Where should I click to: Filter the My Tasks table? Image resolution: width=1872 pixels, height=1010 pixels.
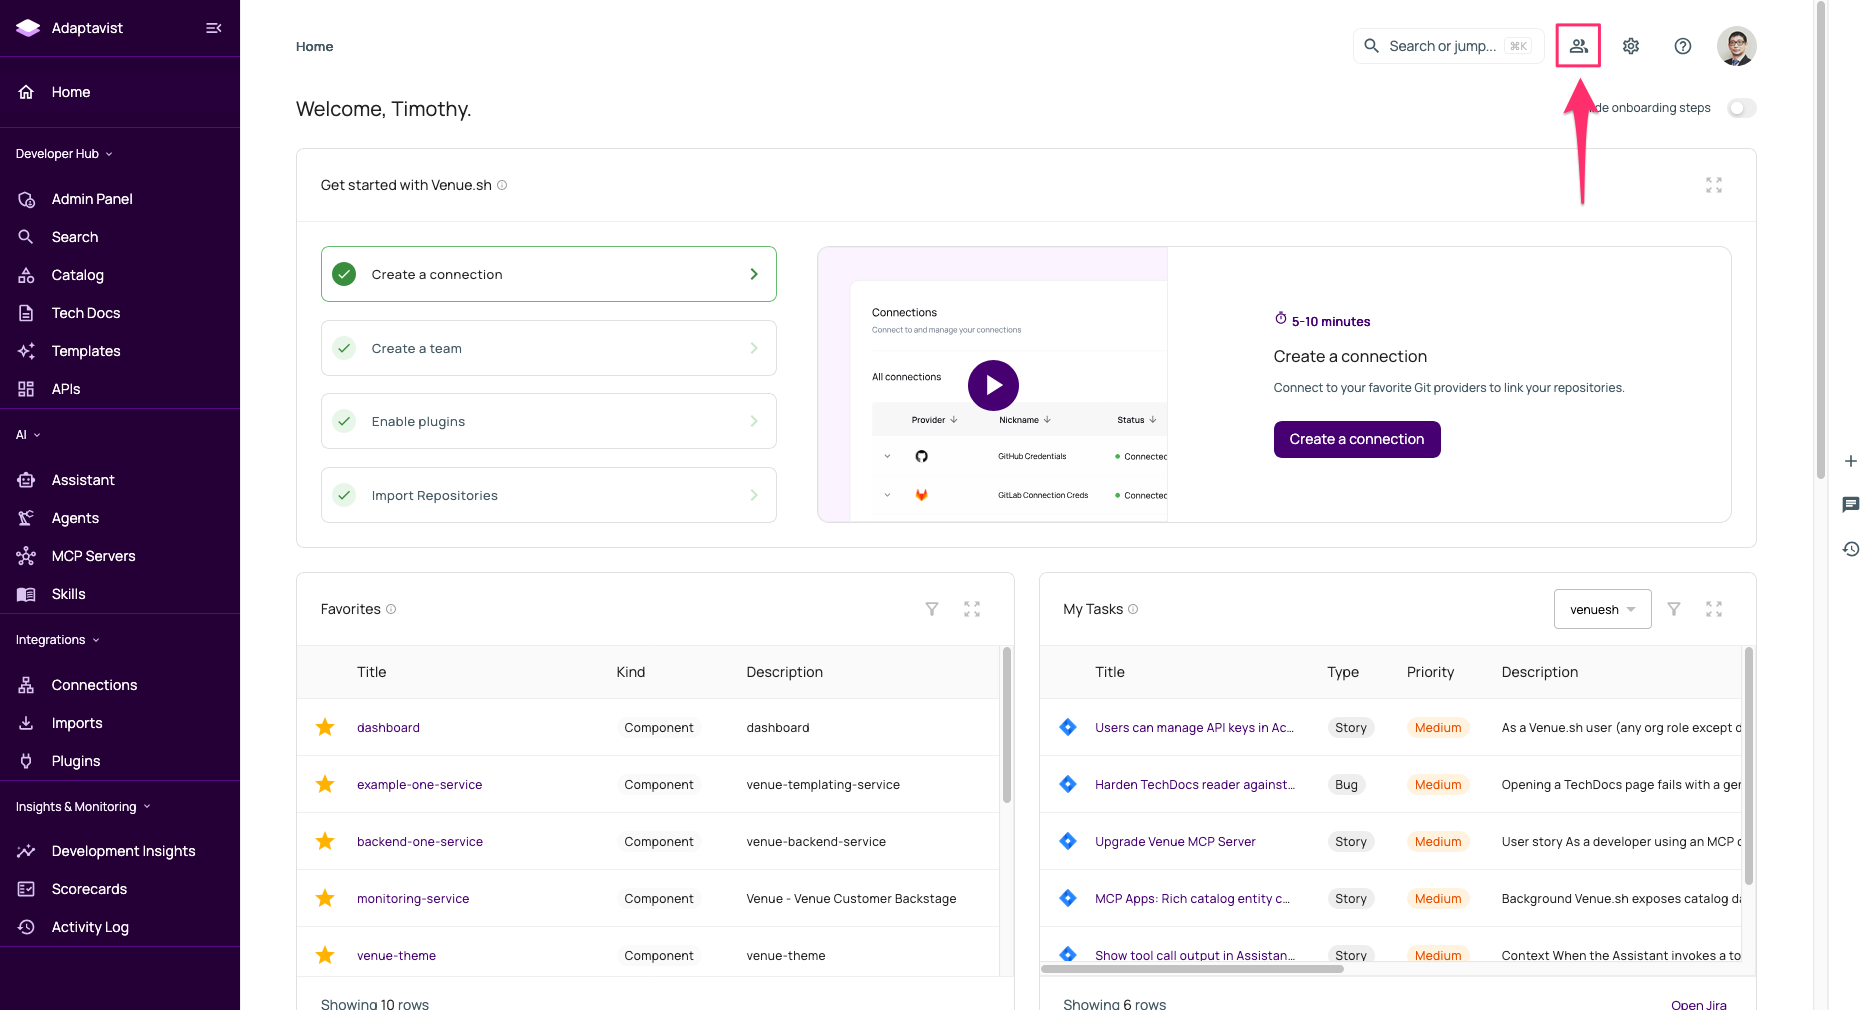point(1674,609)
